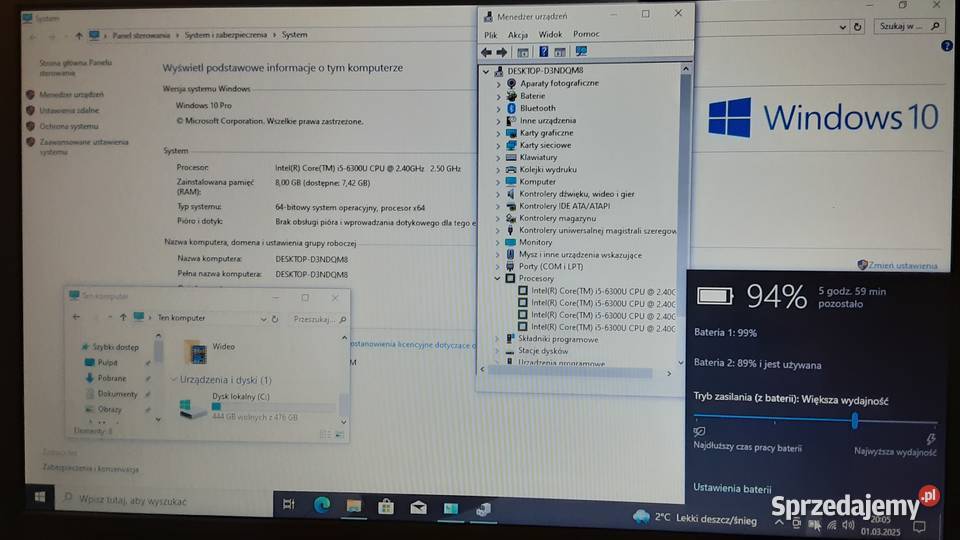Select Kontrolery magazynu entry
960x540 pixels.
557,219
